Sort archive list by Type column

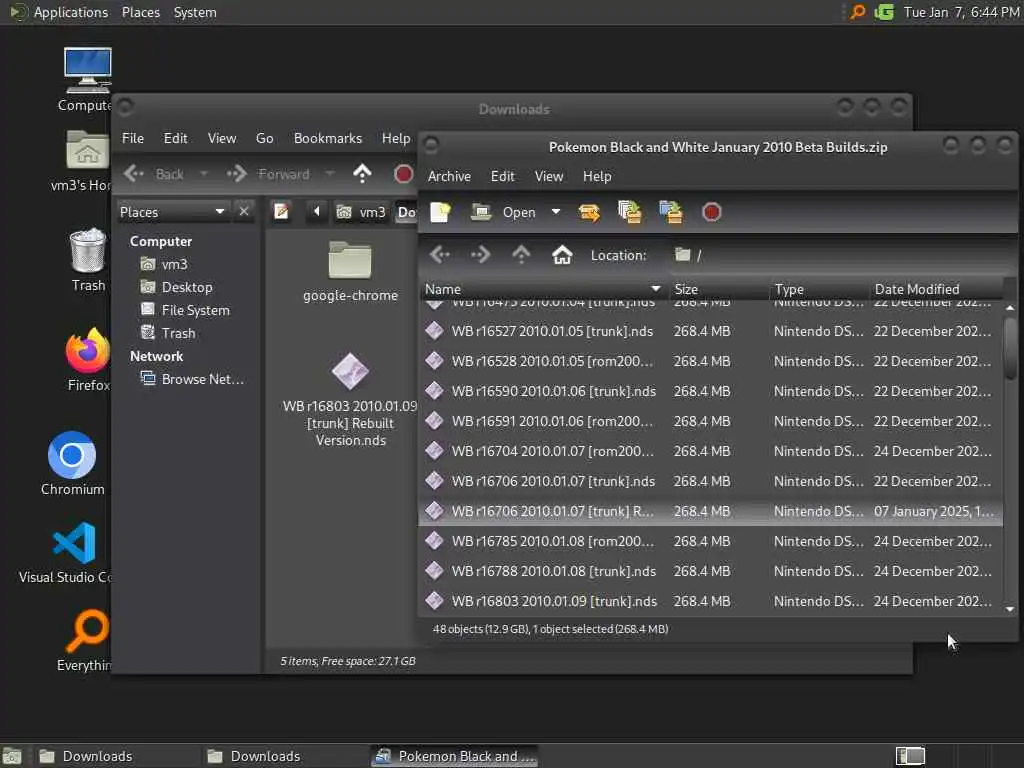tap(819, 289)
